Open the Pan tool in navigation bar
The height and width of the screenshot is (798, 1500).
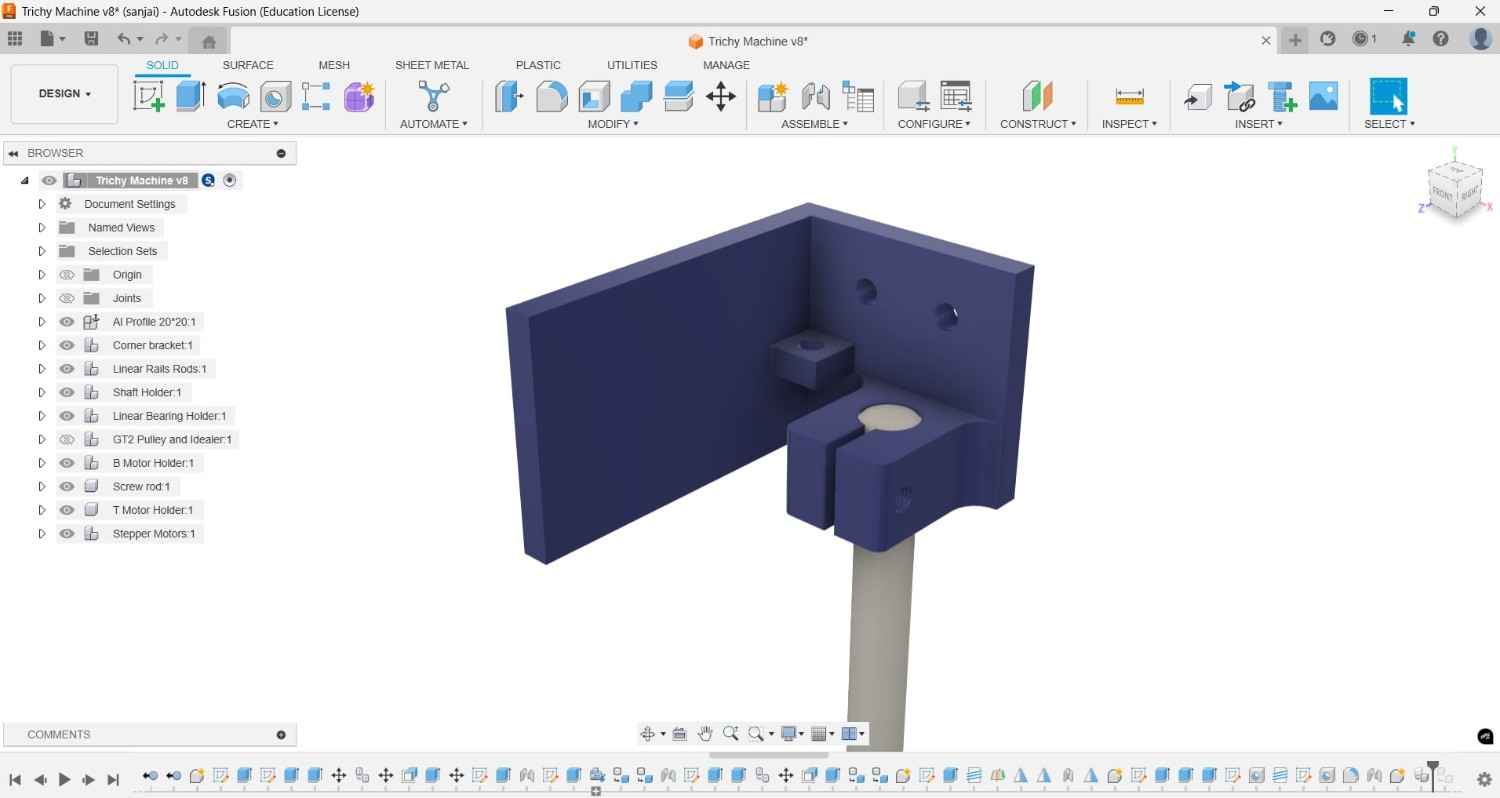pyautogui.click(x=706, y=733)
